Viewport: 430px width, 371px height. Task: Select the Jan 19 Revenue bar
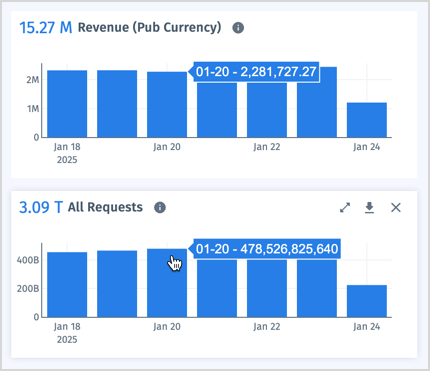[x=117, y=104]
